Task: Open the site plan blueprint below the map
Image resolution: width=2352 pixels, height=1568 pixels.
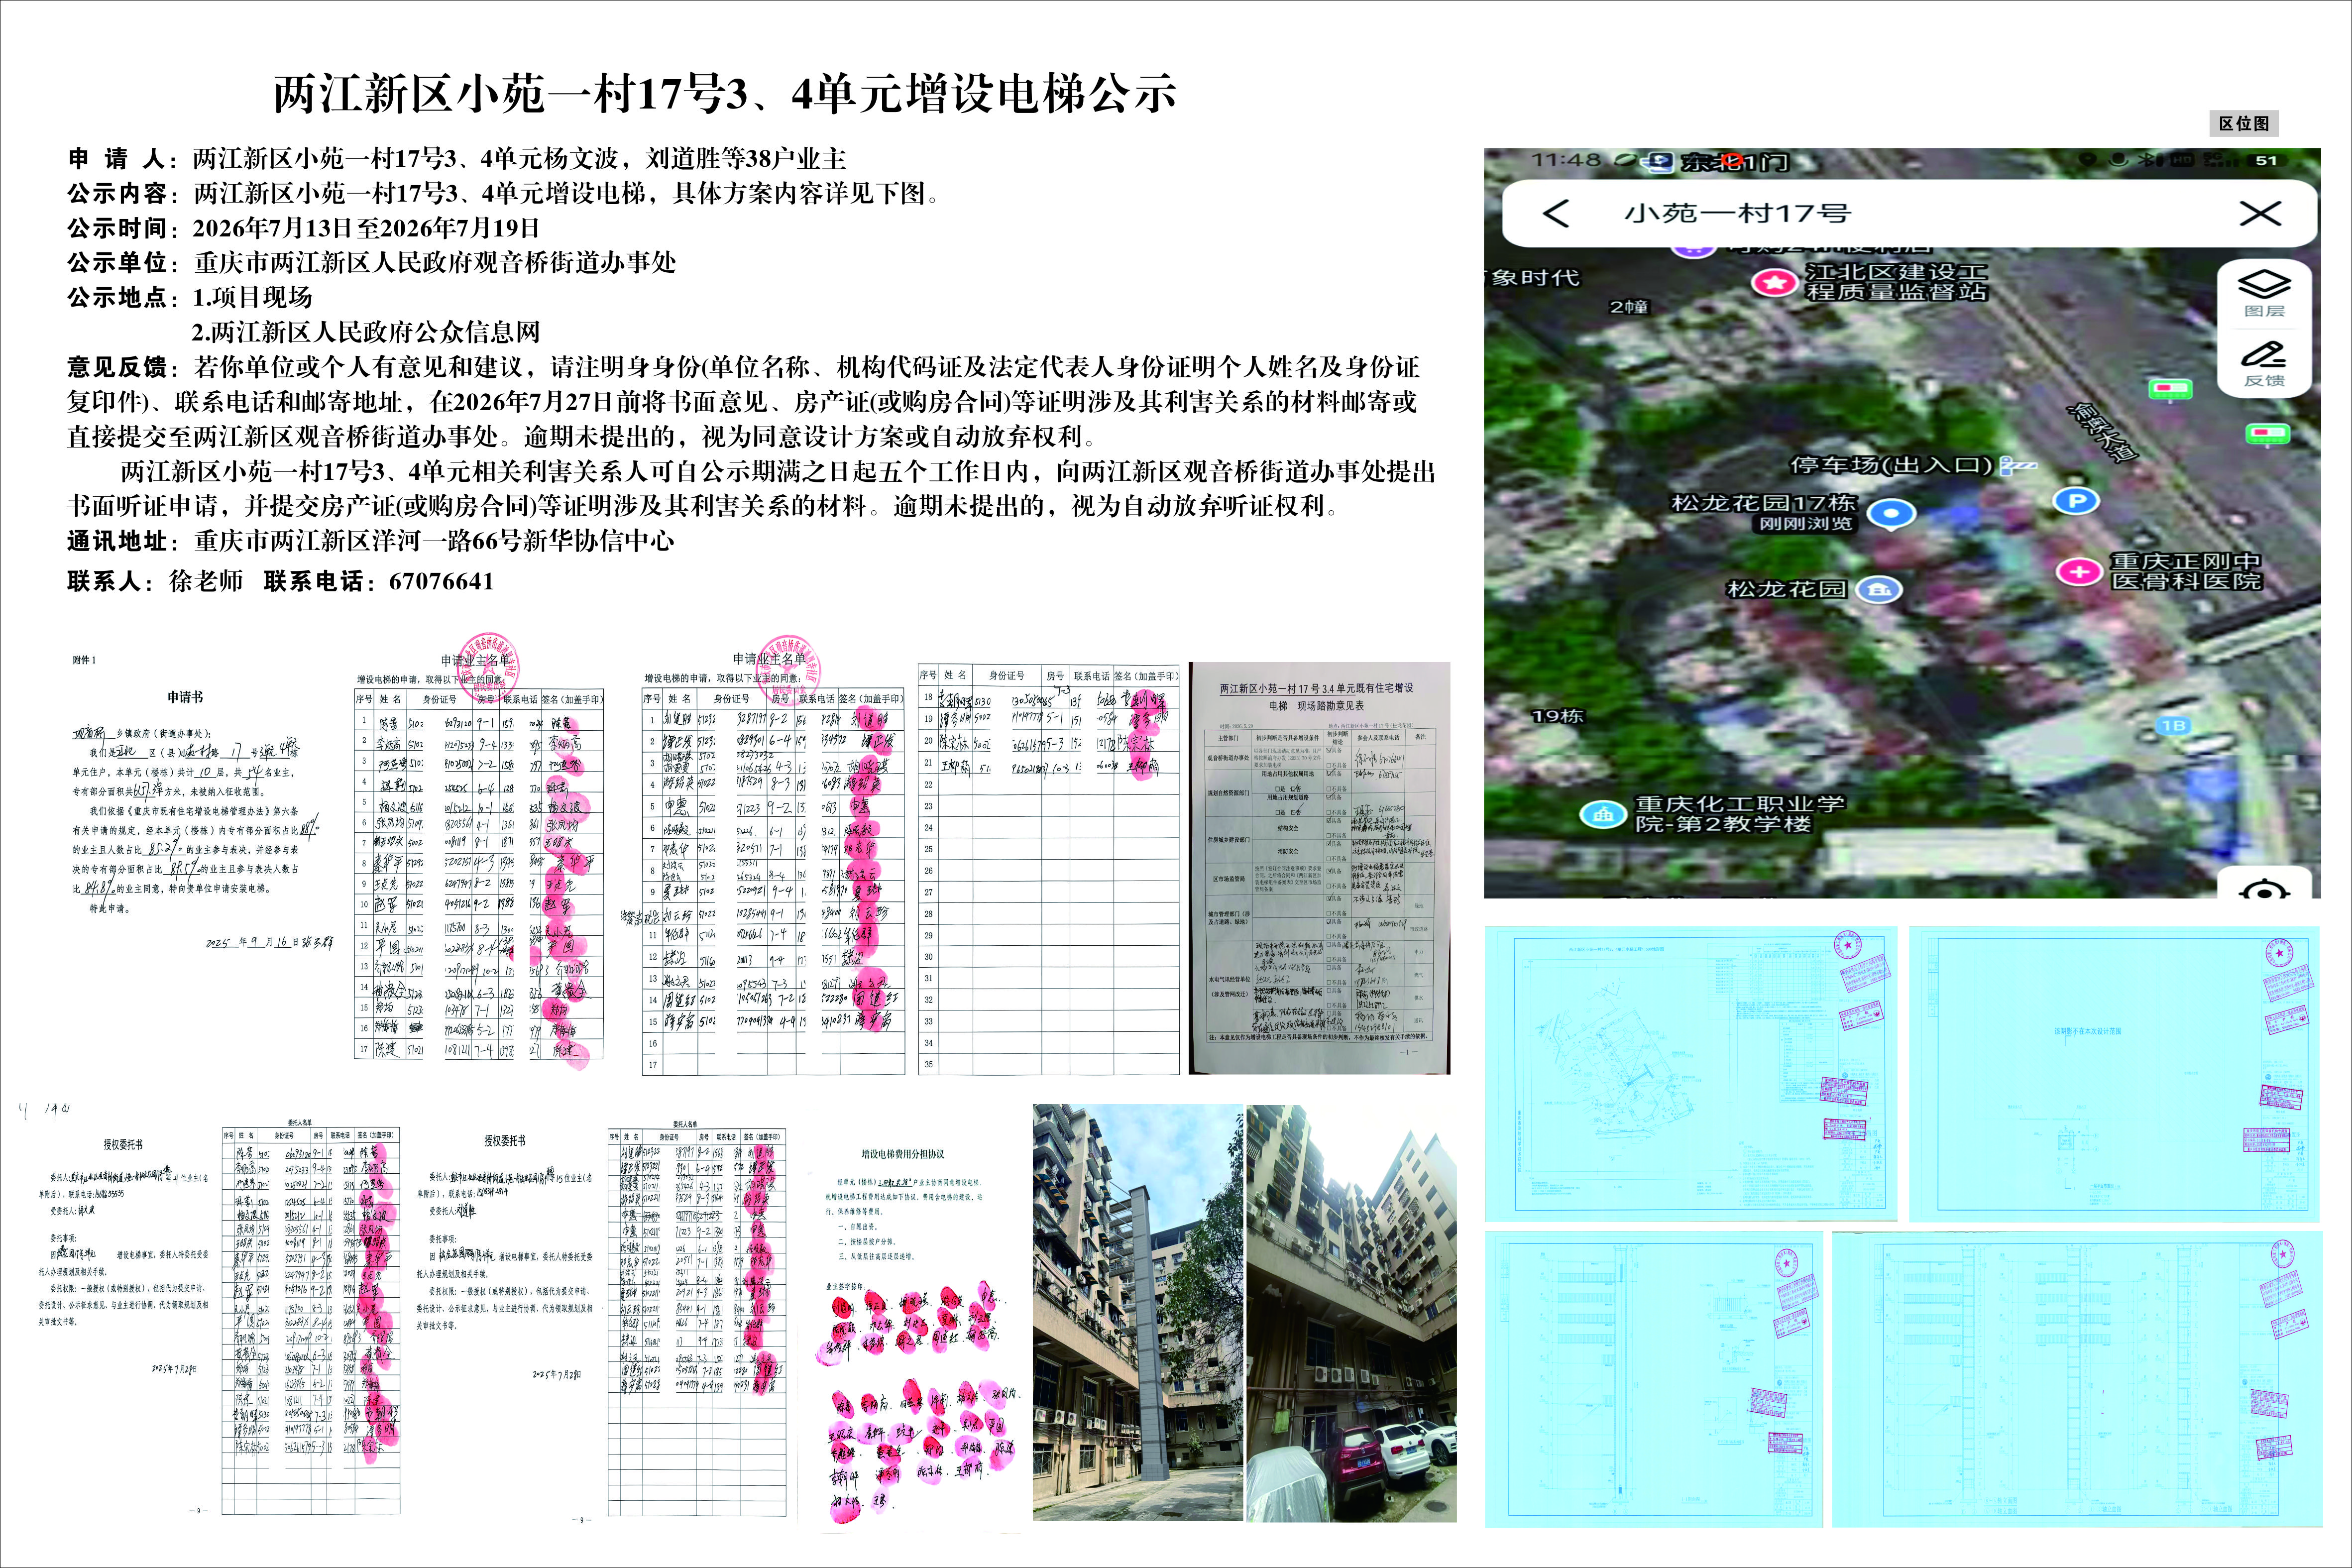Action: [x=1691, y=1074]
